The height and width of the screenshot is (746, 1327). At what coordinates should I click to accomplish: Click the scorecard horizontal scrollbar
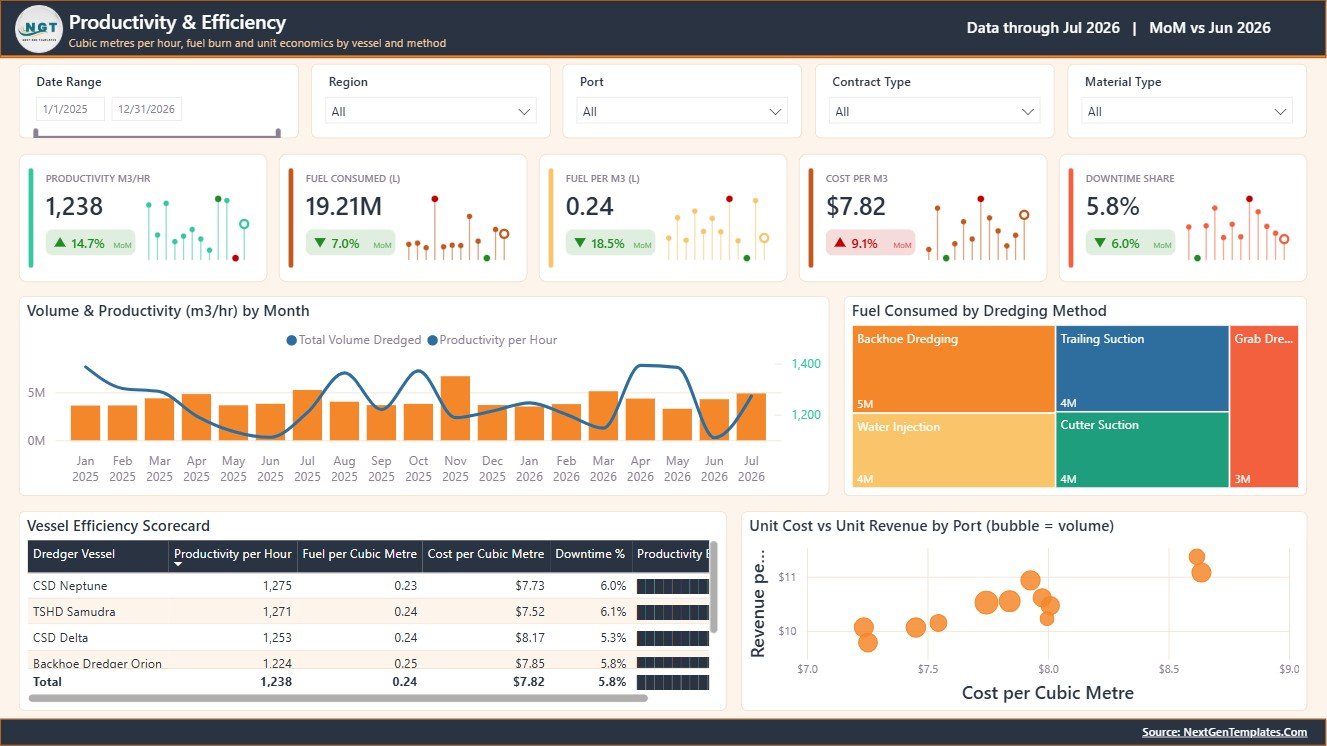click(338, 697)
